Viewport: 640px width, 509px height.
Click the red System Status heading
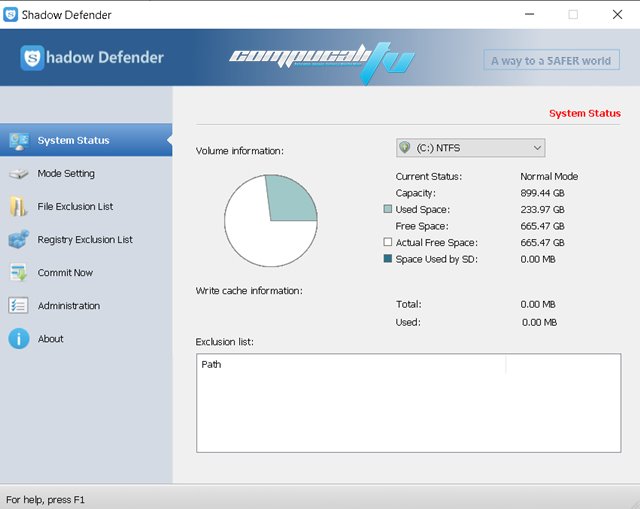click(584, 113)
